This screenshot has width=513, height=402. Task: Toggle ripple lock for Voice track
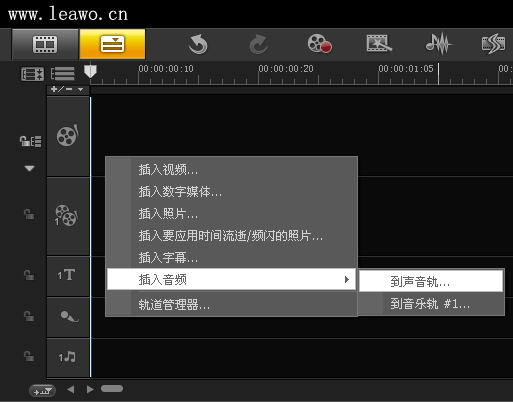coord(29,316)
